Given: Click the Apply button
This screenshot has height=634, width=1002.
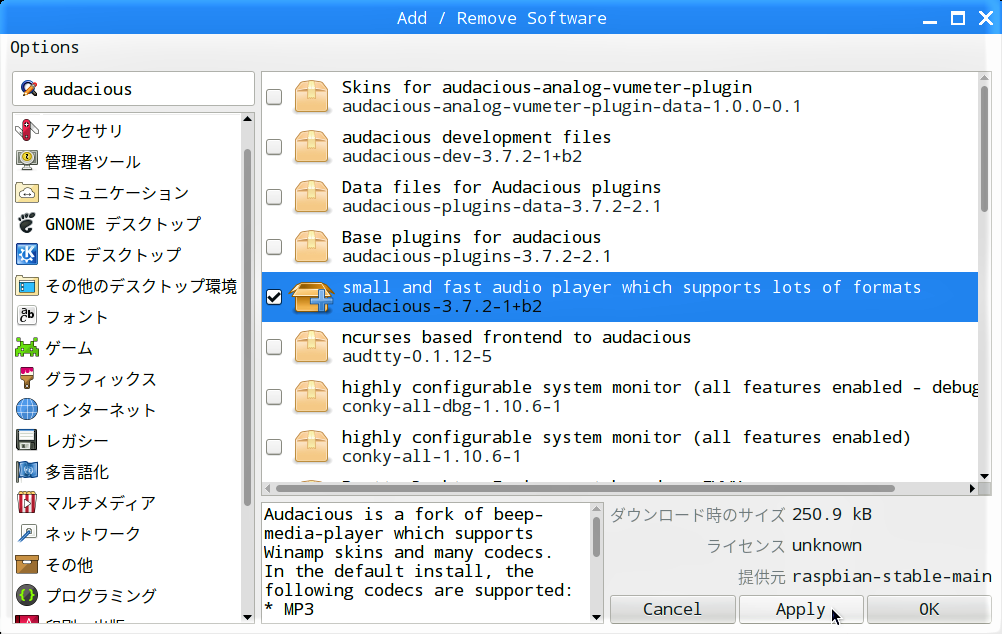Looking at the screenshot, I should [x=801, y=609].
